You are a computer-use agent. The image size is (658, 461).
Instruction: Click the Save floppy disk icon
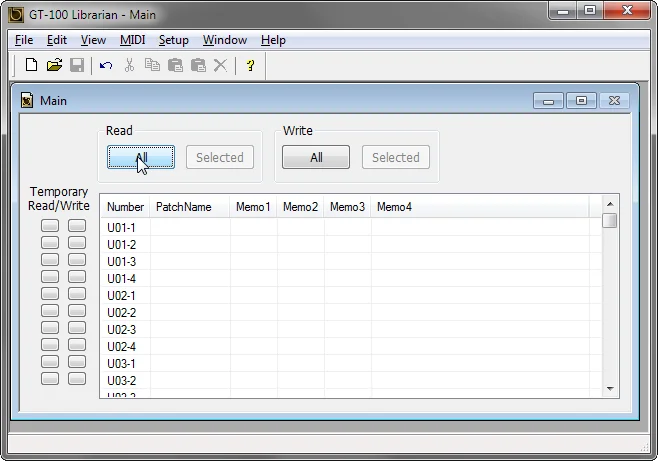pos(77,65)
